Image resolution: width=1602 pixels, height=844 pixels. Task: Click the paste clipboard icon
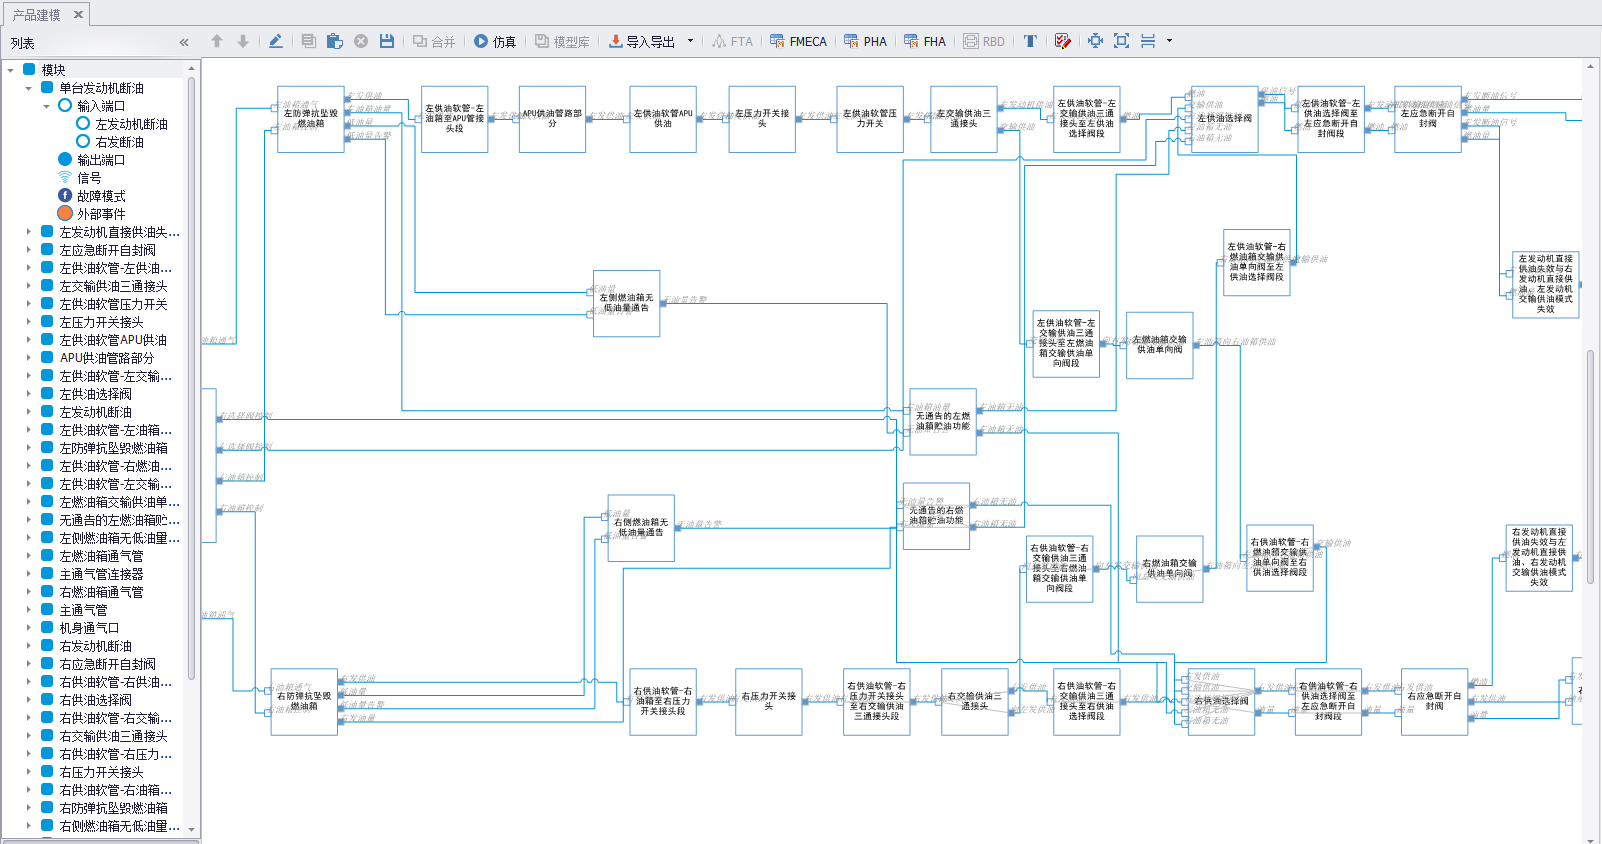tap(335, 41)
